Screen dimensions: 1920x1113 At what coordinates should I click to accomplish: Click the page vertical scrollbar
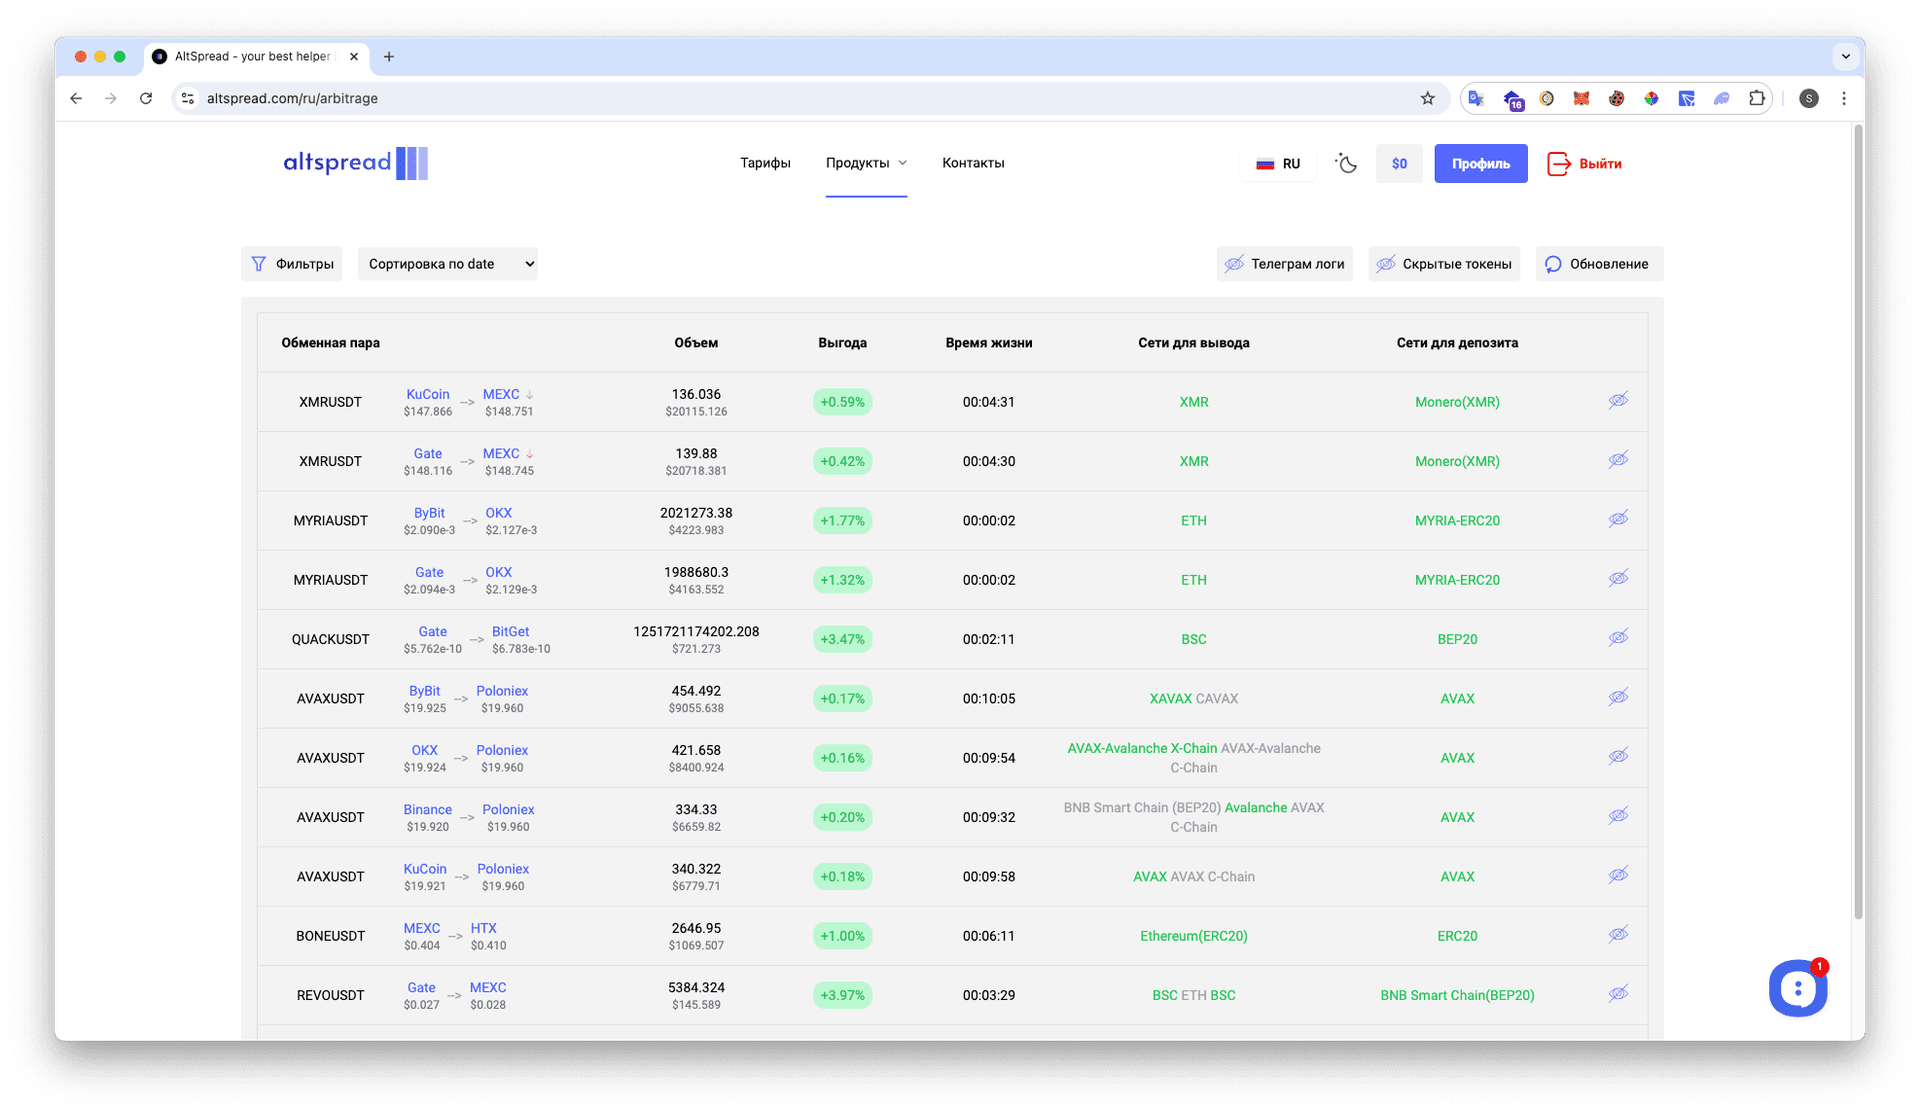(1858, 520)
